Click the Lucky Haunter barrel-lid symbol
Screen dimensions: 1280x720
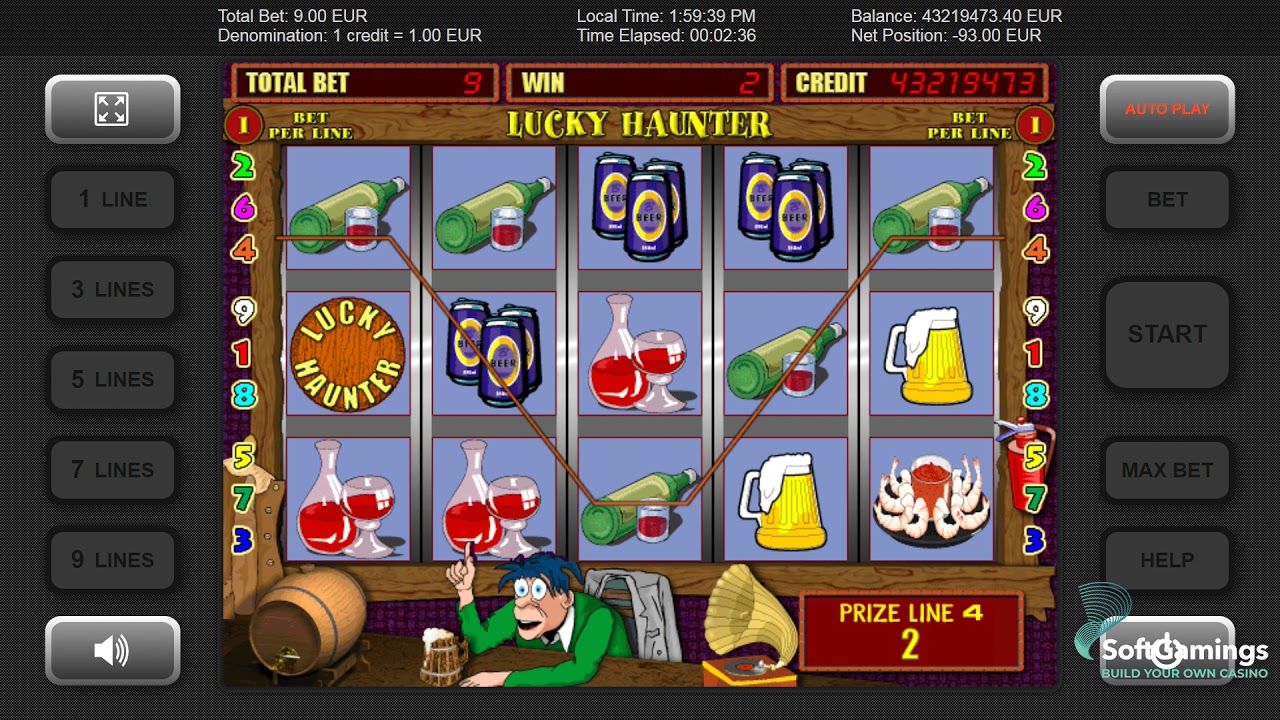coord(348,354)
